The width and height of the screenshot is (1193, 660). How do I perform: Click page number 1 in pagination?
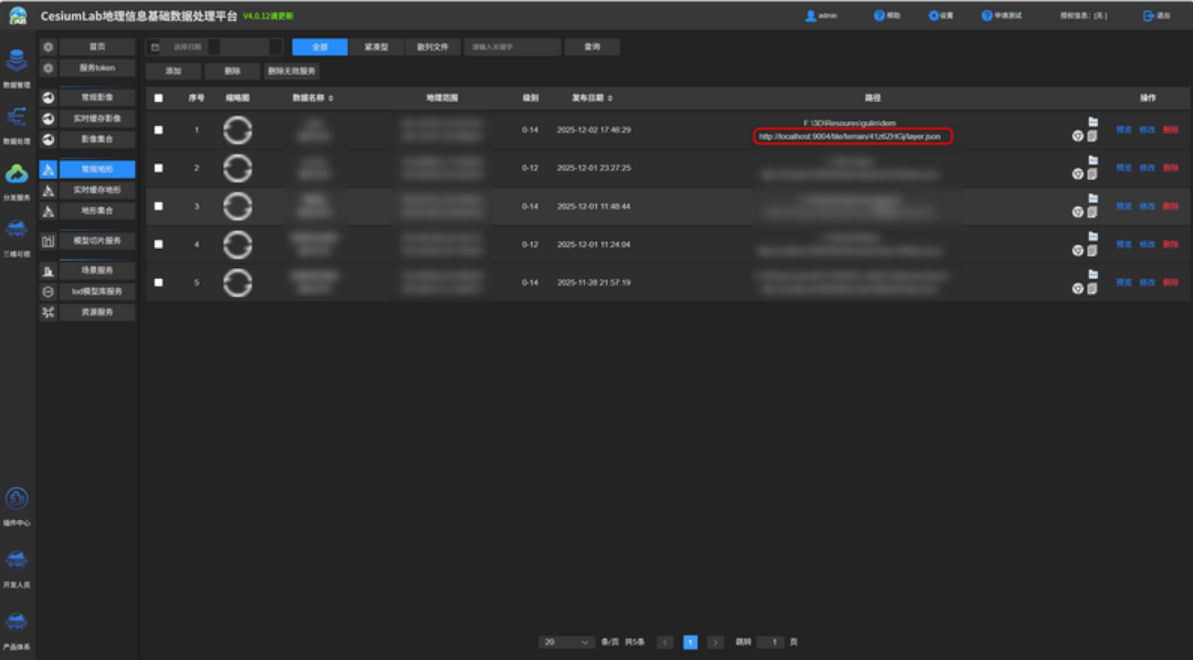tap(690, 642)
